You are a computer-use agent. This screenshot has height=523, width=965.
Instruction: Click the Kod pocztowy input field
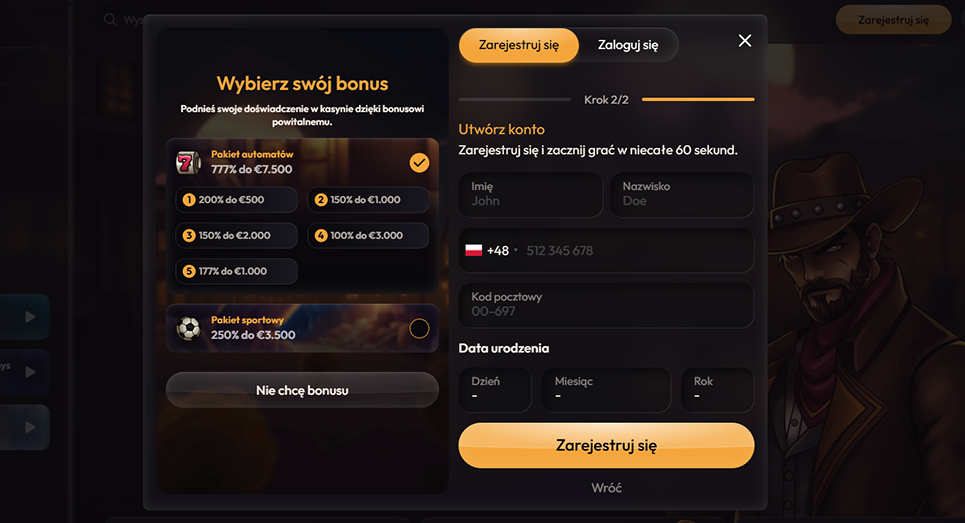pos(606,305)
